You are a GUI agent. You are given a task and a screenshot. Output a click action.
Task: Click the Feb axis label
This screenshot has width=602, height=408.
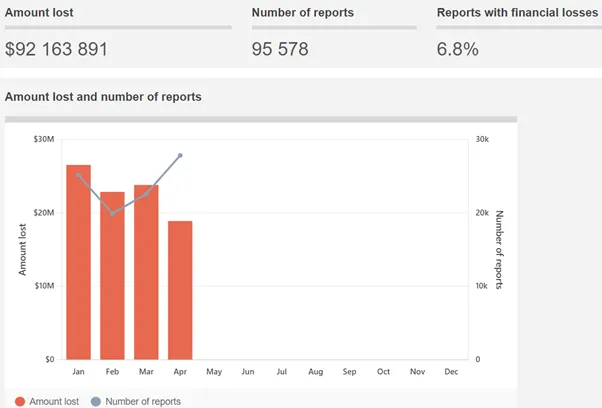point(112,372)
